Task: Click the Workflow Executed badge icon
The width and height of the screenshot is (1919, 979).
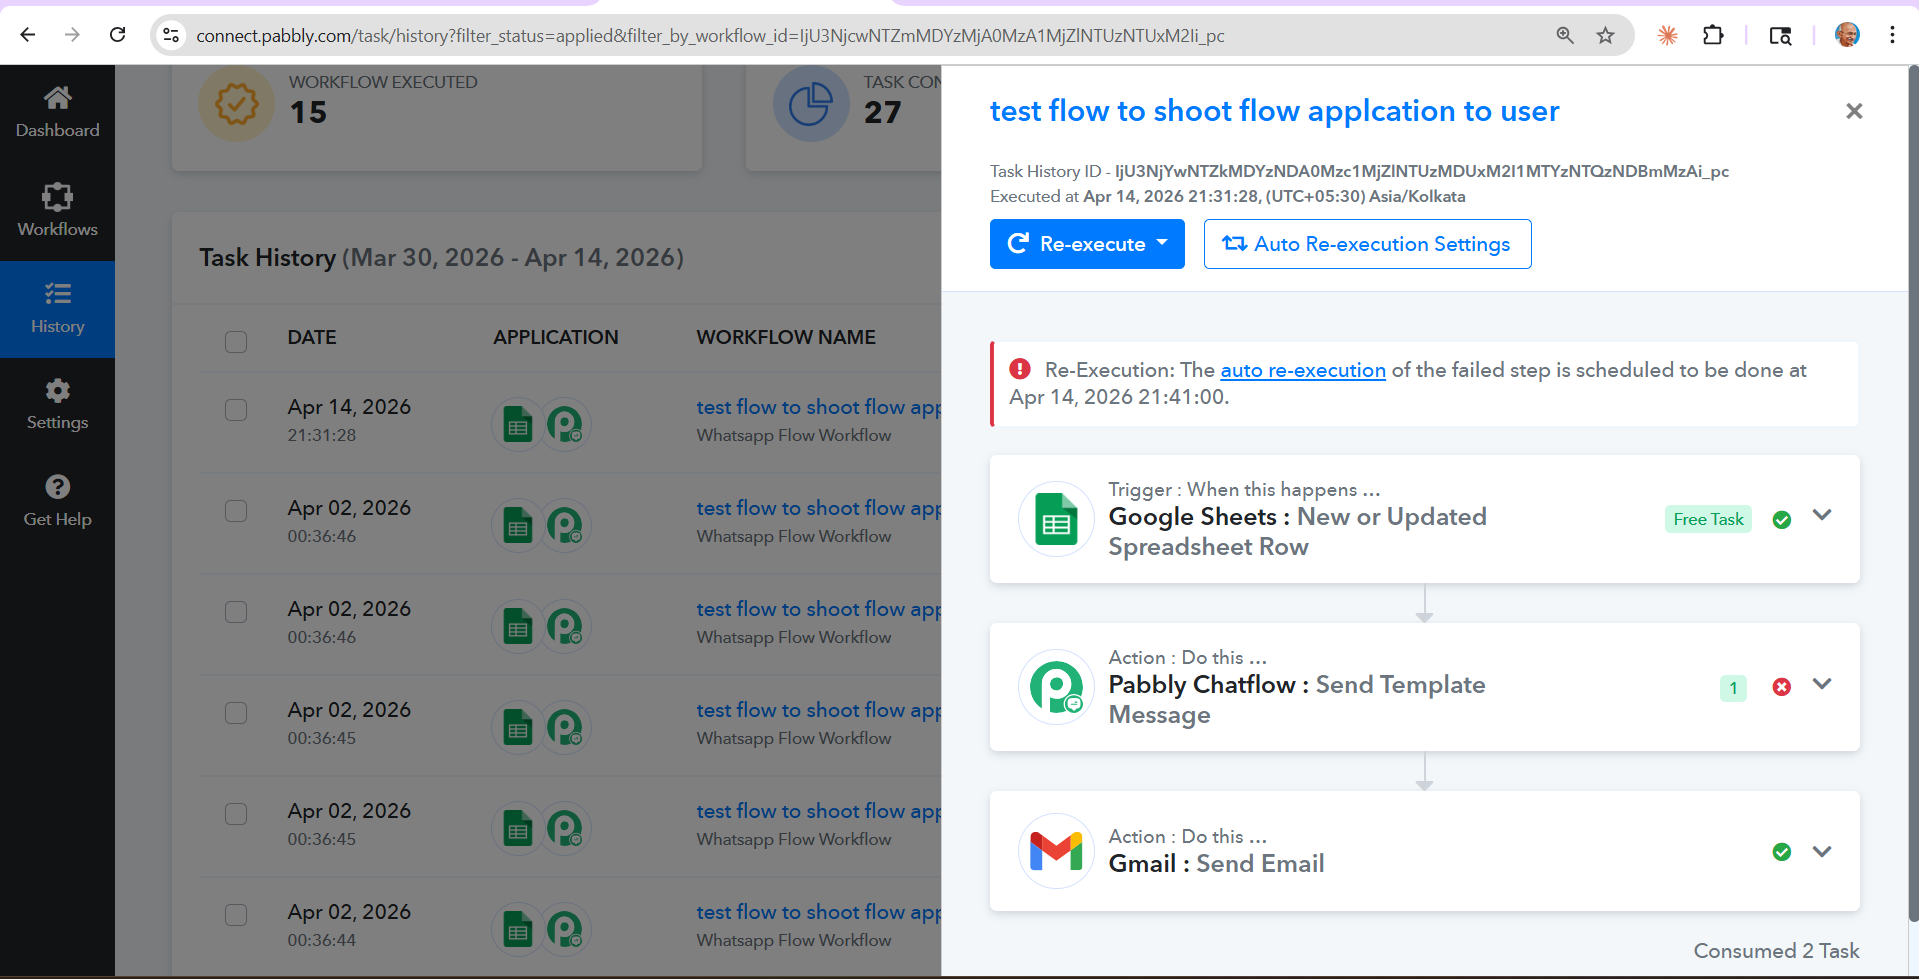Action: point(236,103)
